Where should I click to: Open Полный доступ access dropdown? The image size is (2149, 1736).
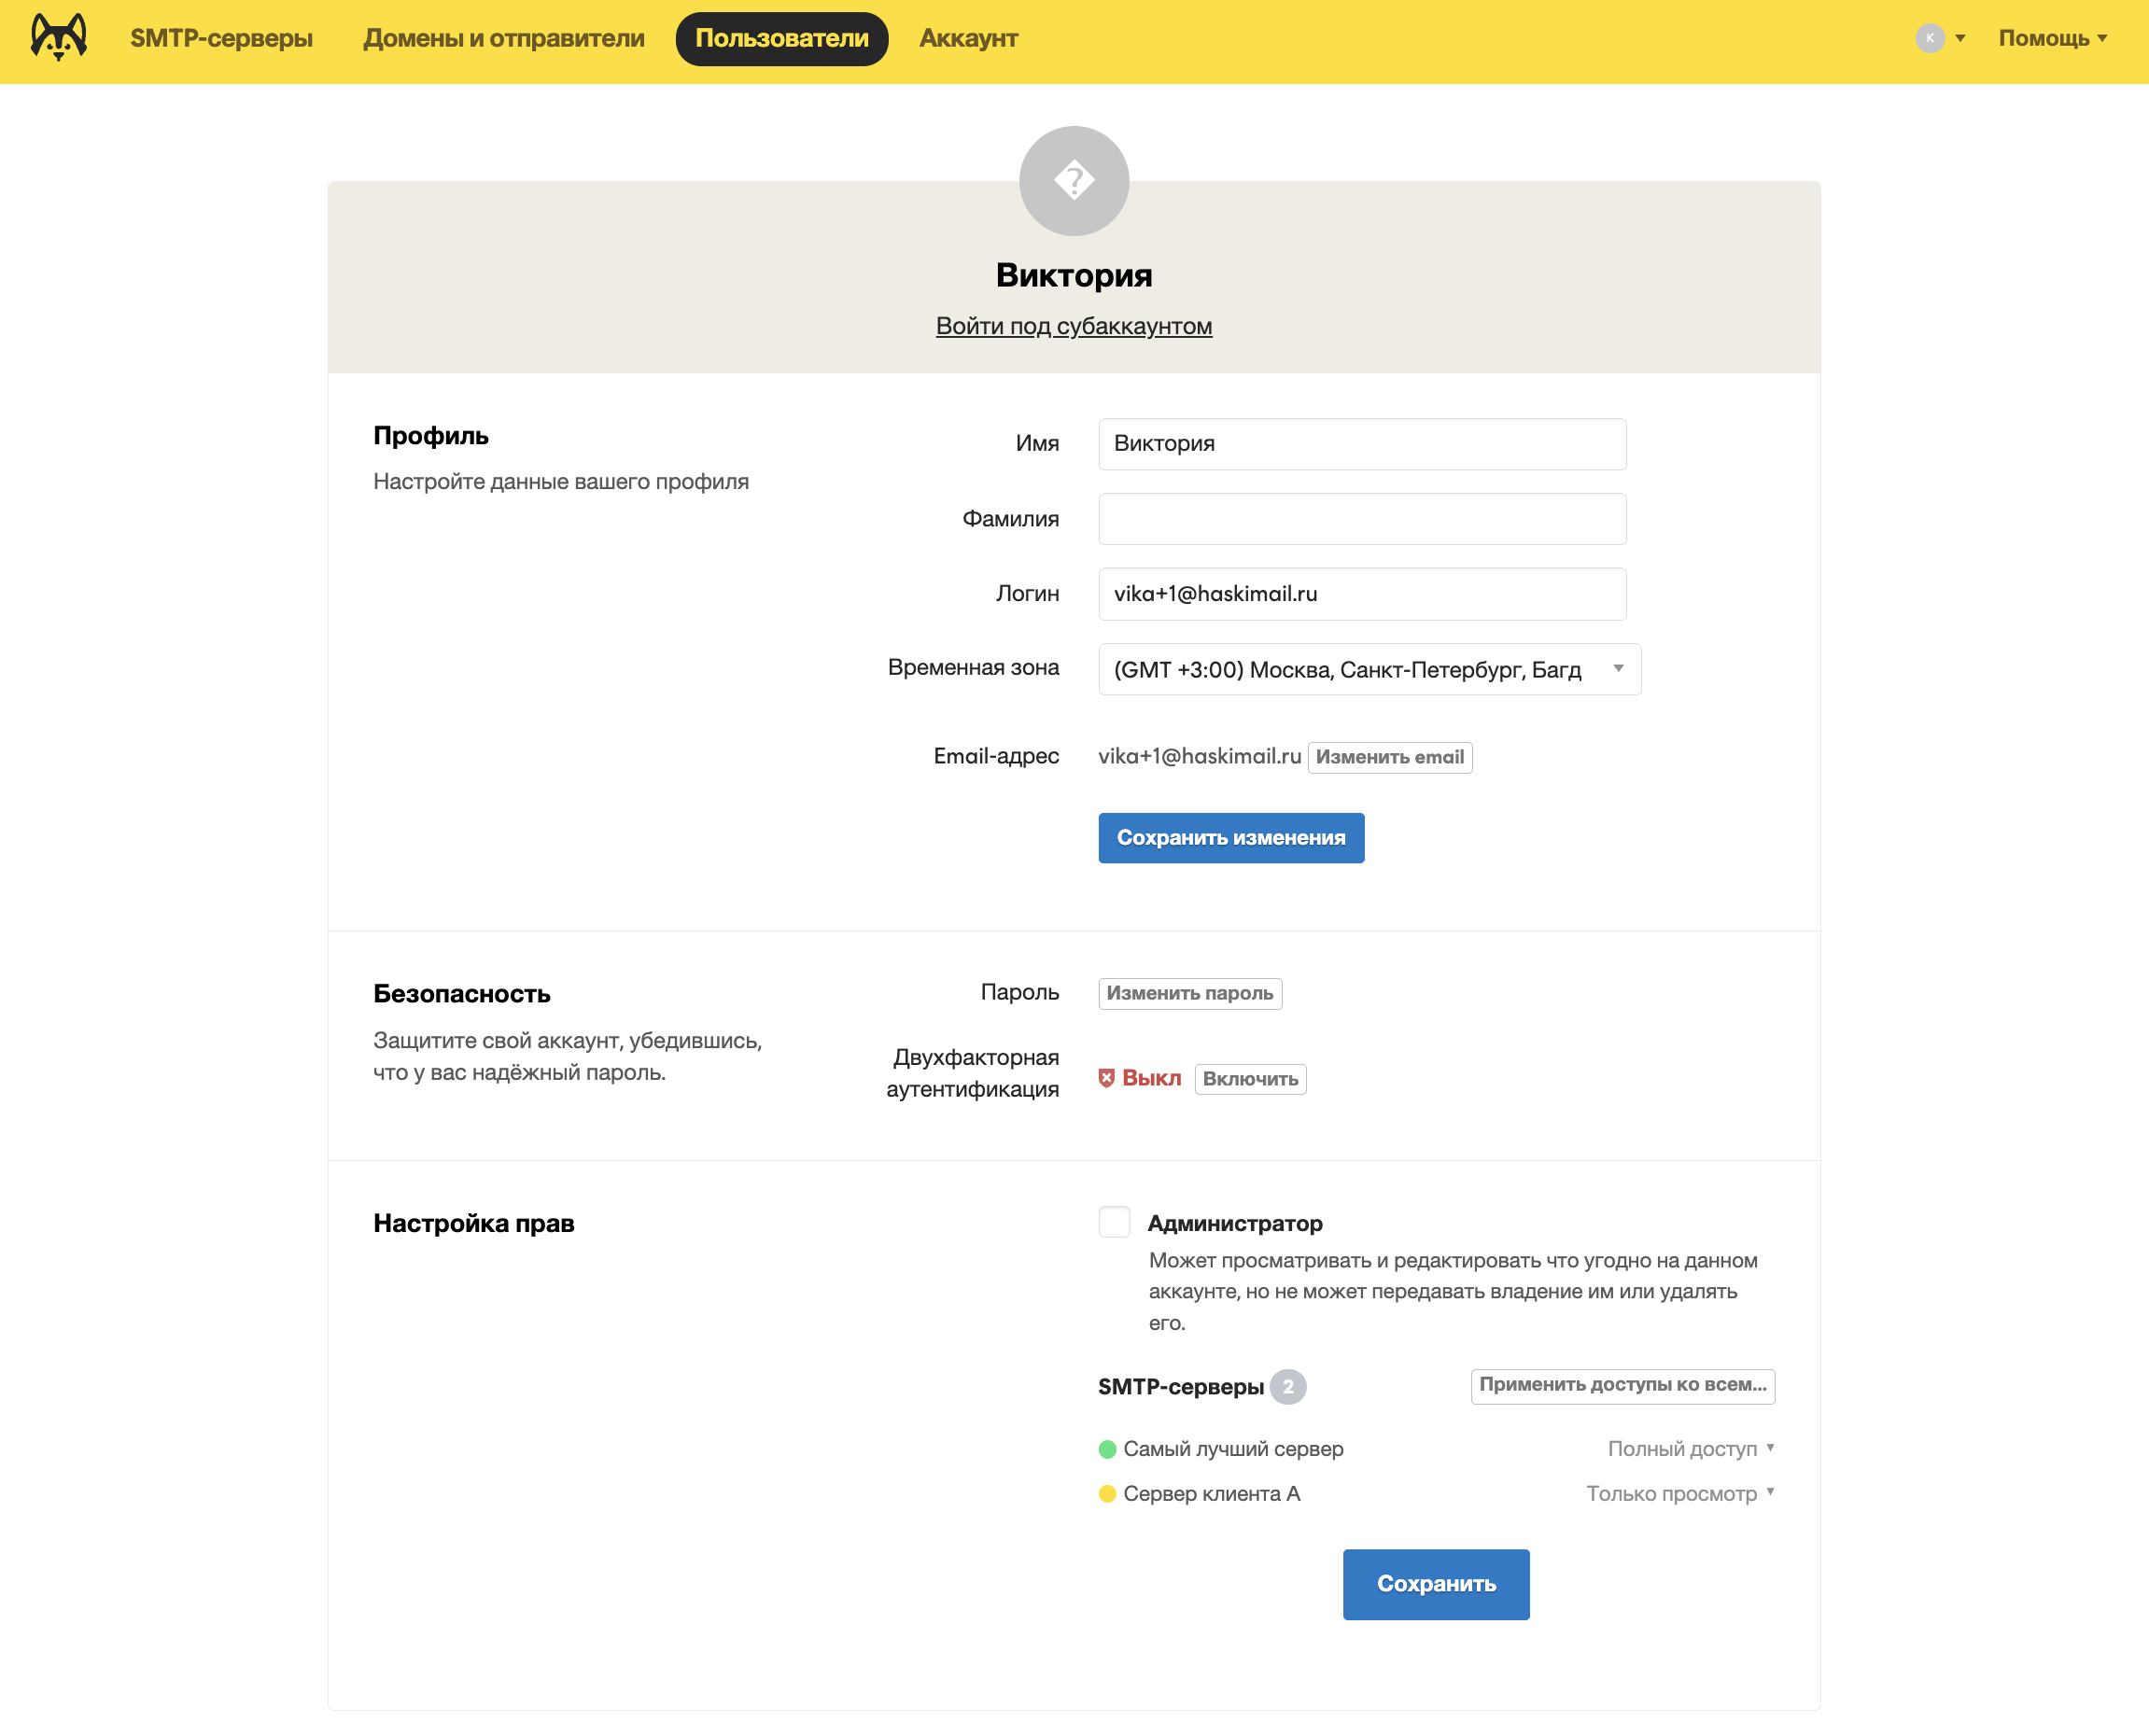[1691, 1449]
